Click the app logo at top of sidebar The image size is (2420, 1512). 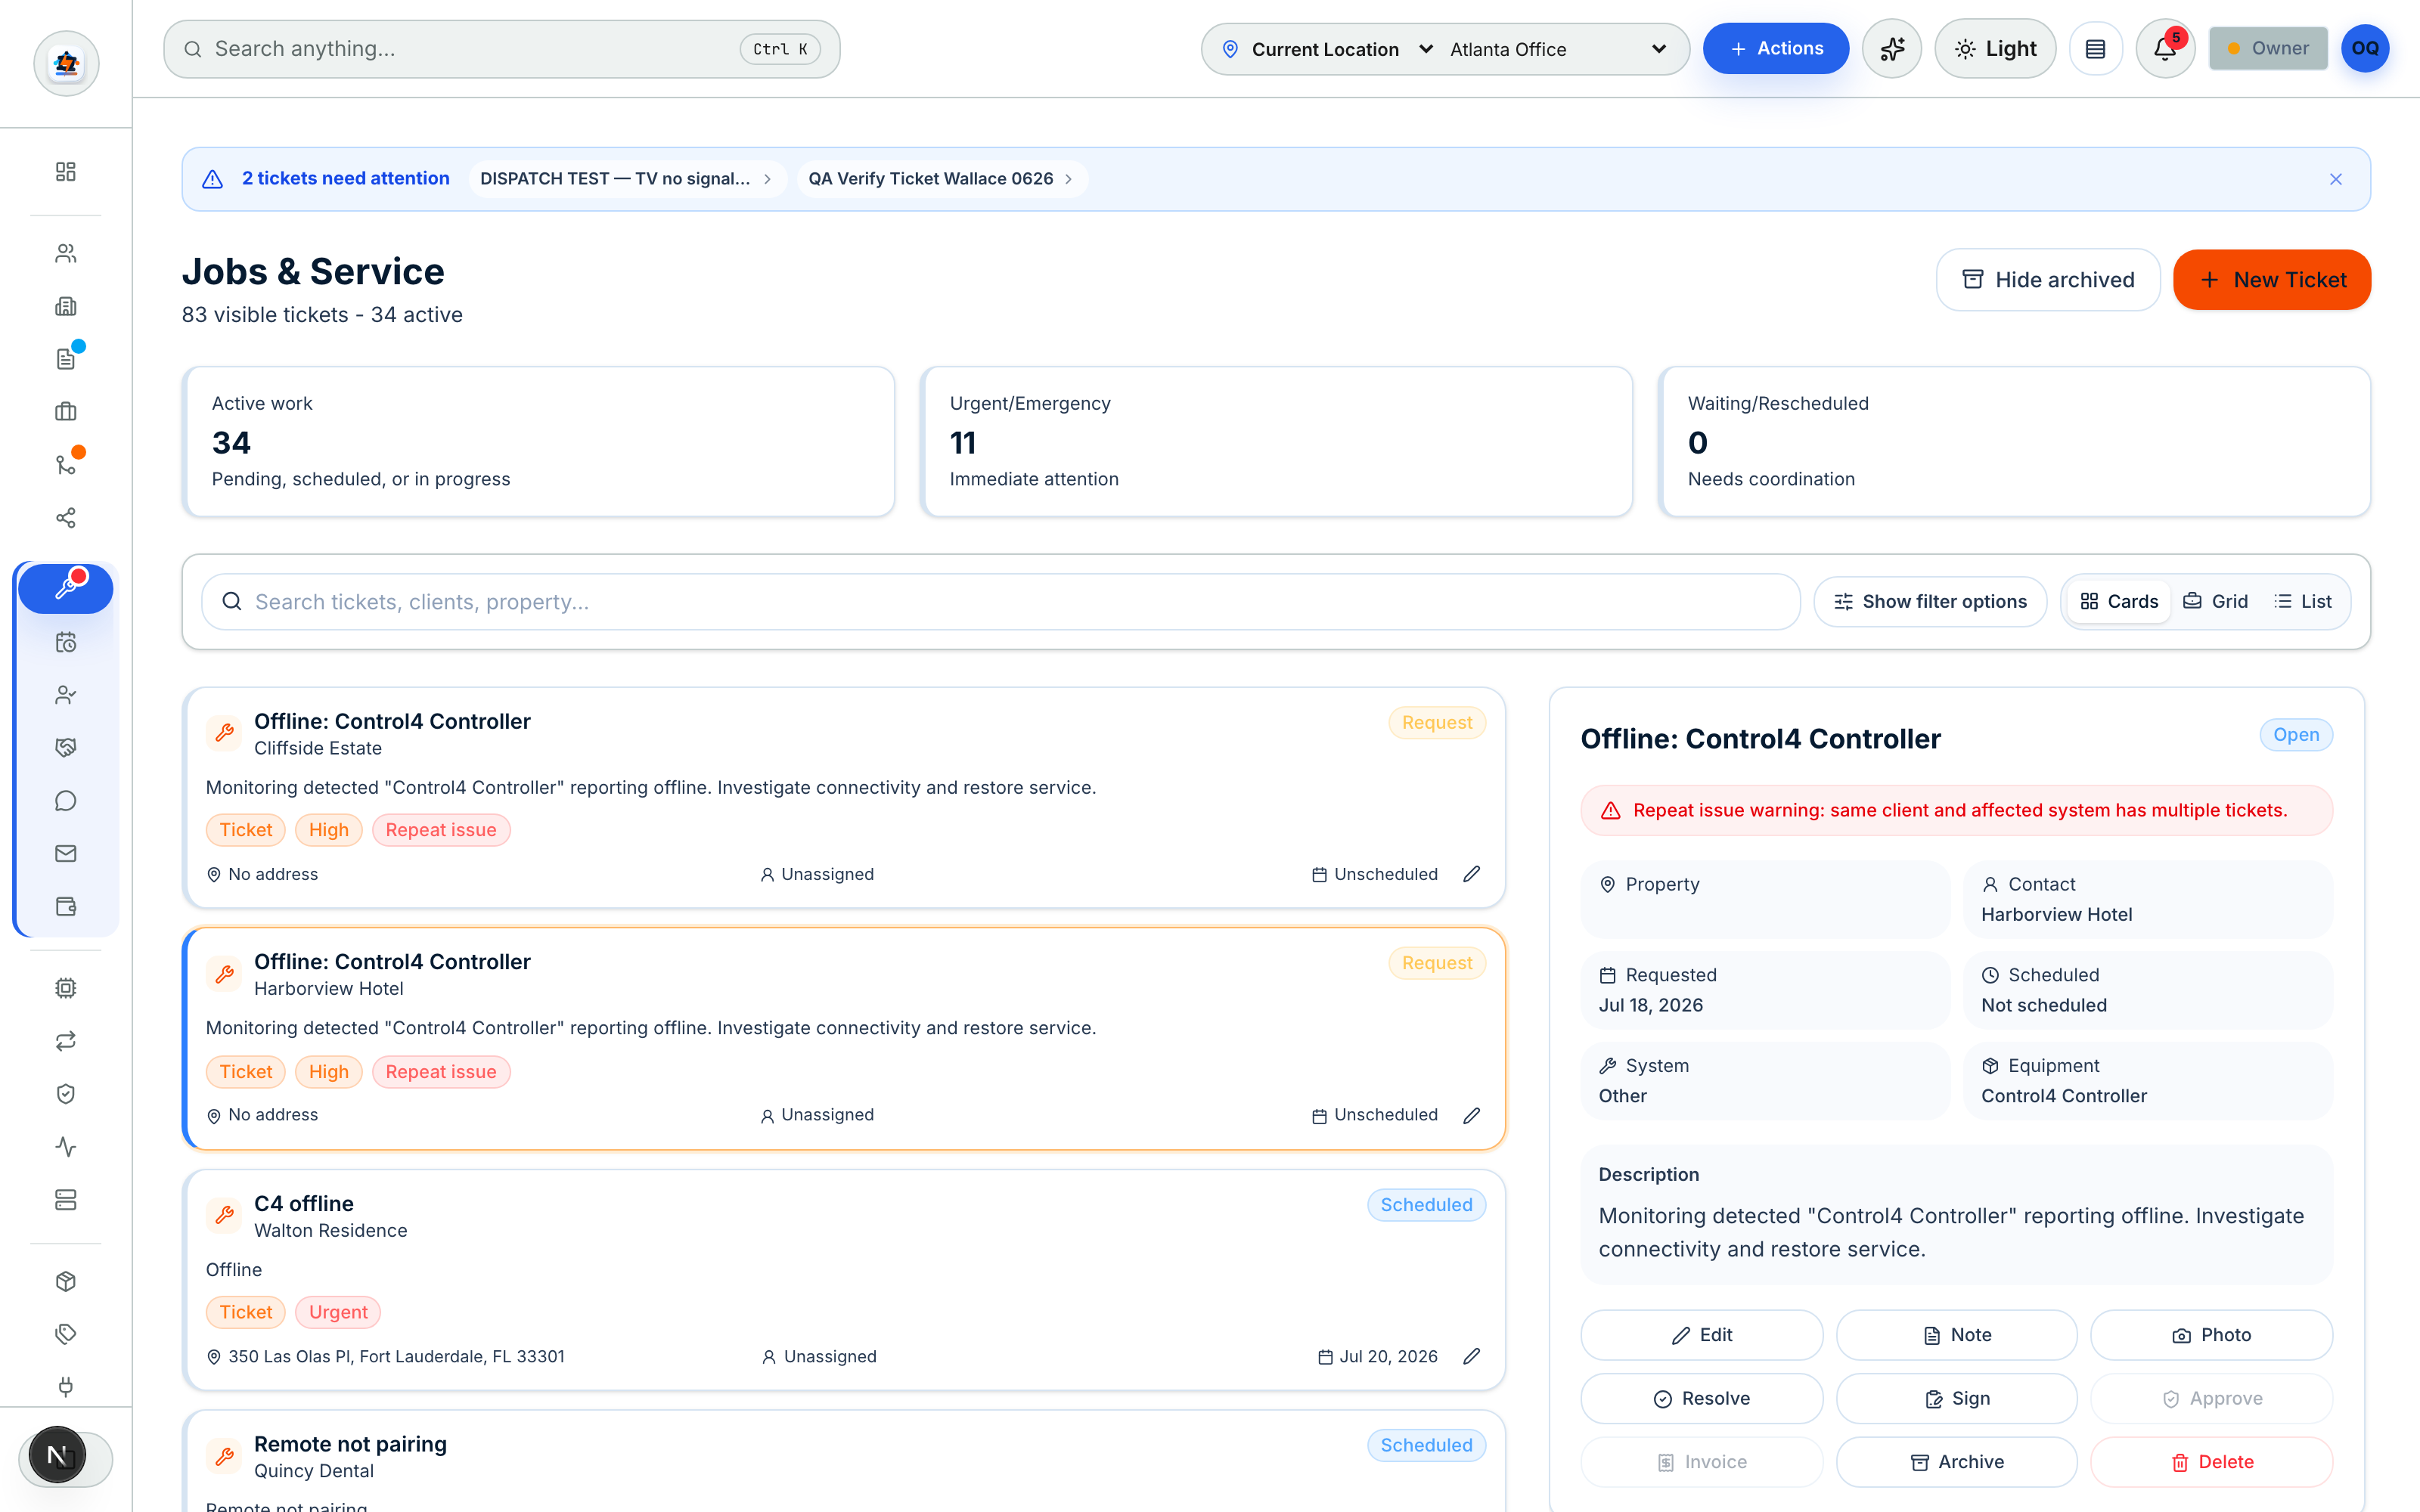pos(66,64)
